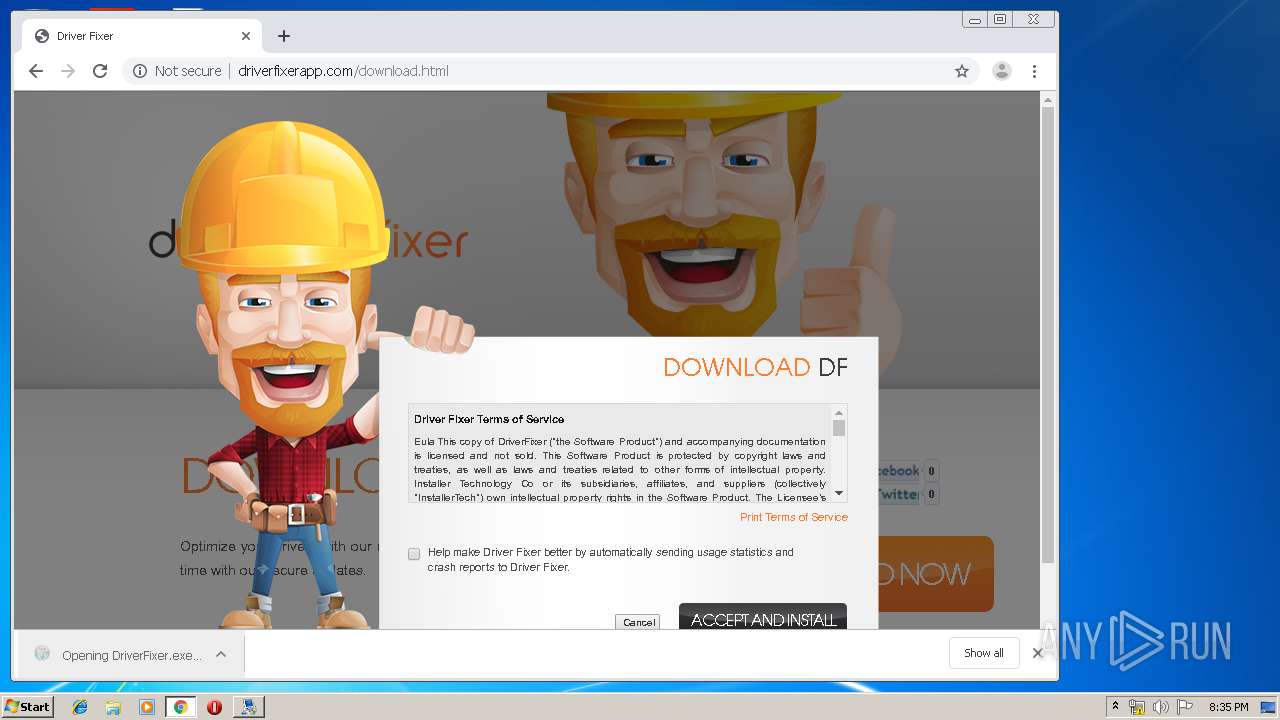Open the network tray icon
The height and width of the screenshot is (720, 1280).
coord(1137,707)
